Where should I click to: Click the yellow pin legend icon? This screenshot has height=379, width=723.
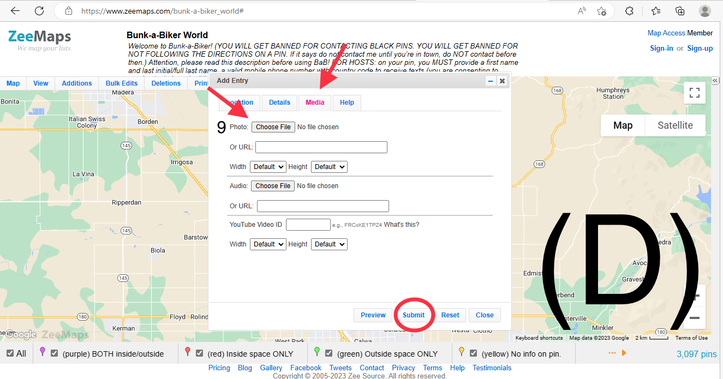461,352
